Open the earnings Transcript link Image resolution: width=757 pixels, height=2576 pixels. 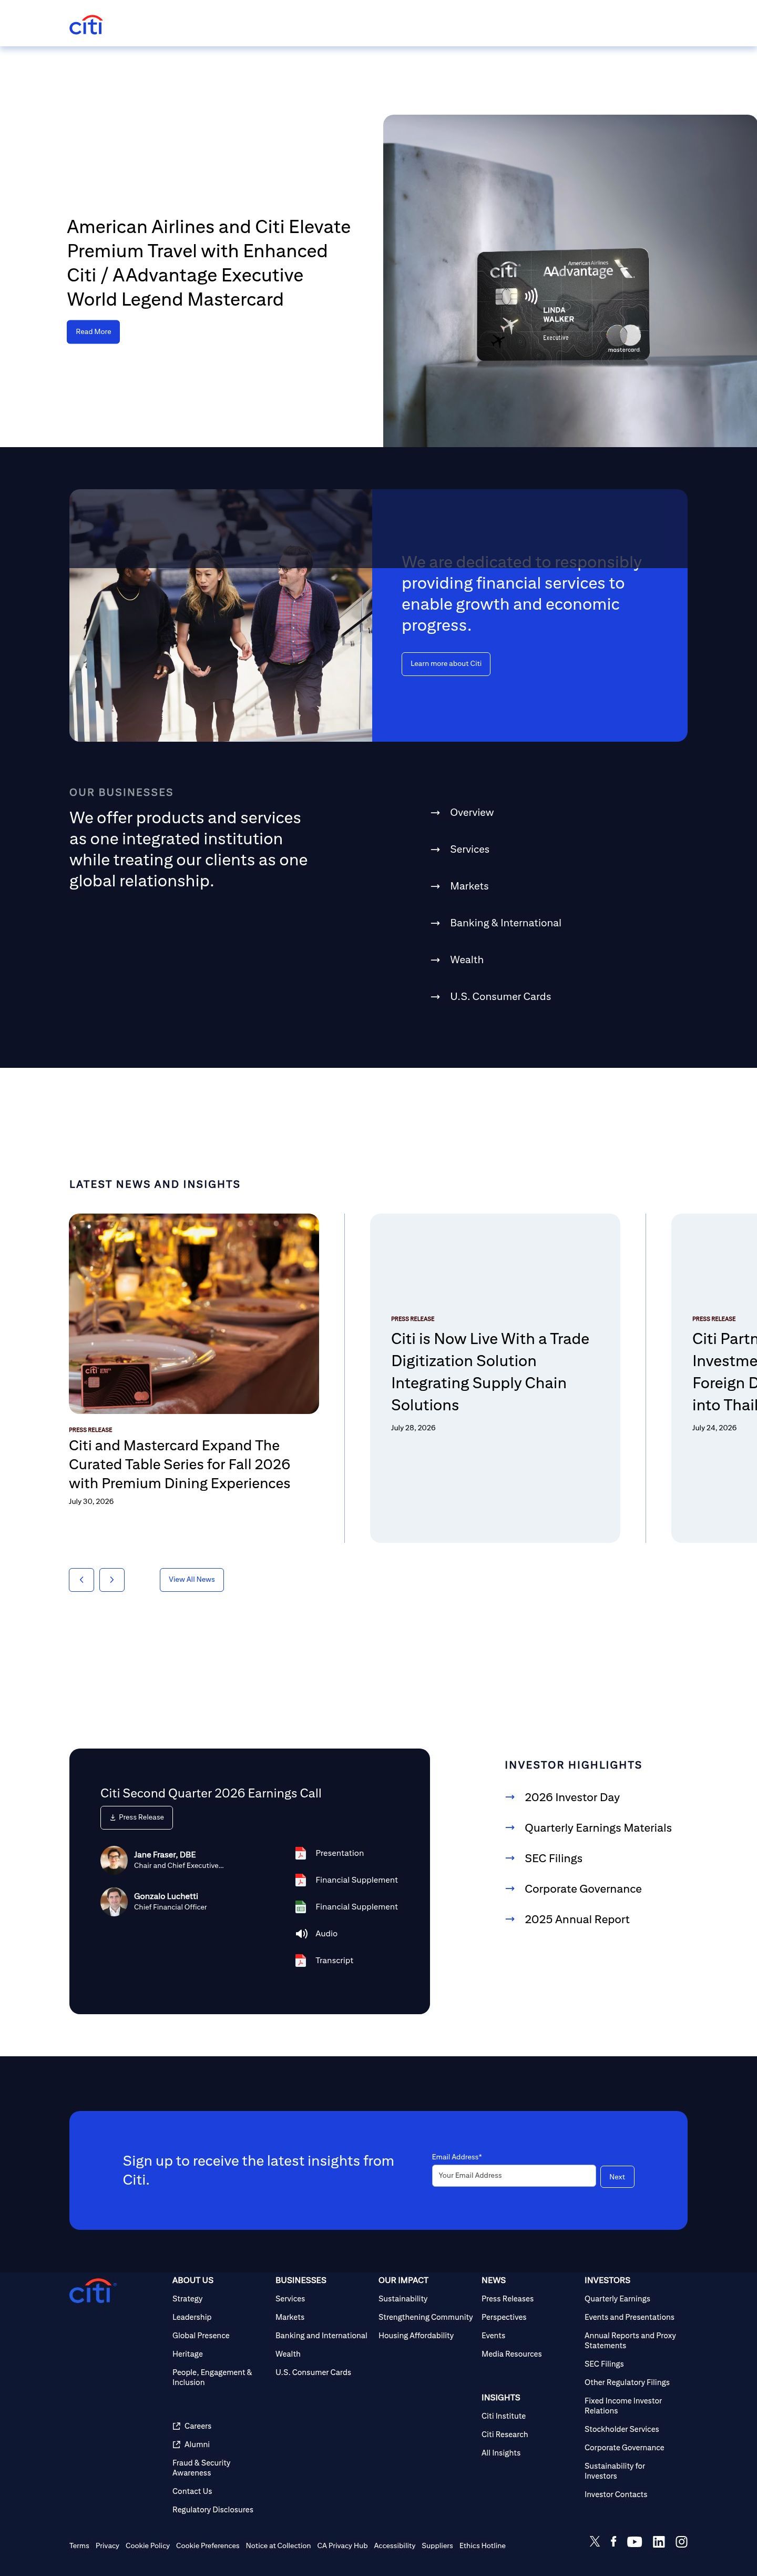tap(334, 1960)
